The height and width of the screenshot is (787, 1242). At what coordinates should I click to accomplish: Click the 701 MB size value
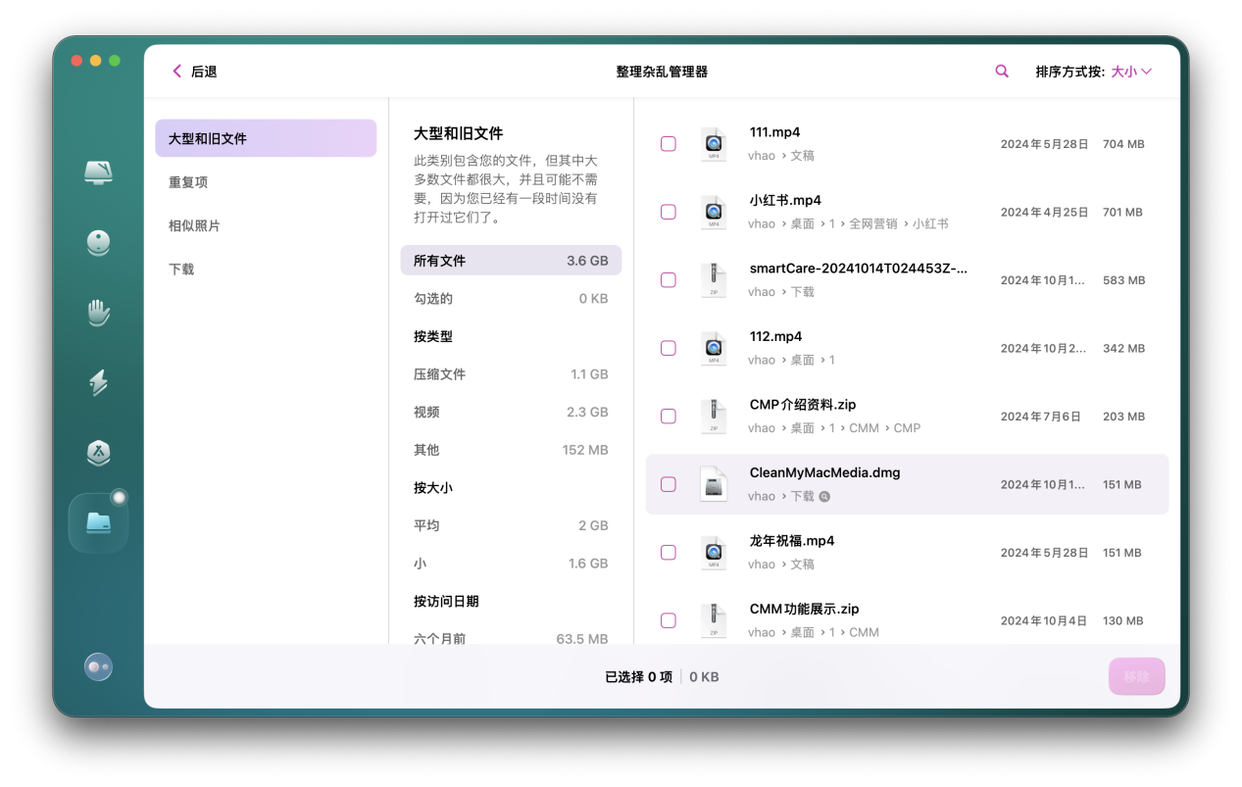(x=1122, y=212)
